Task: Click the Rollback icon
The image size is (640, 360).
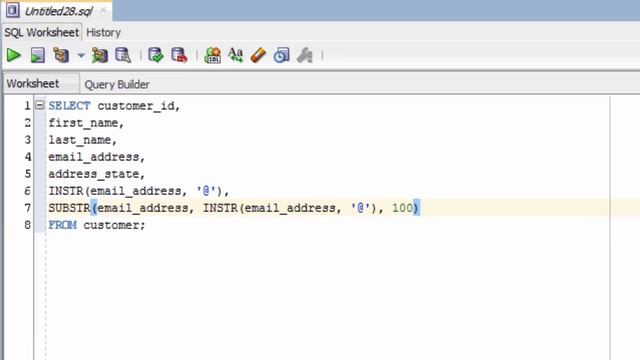Action: (179, 55)
